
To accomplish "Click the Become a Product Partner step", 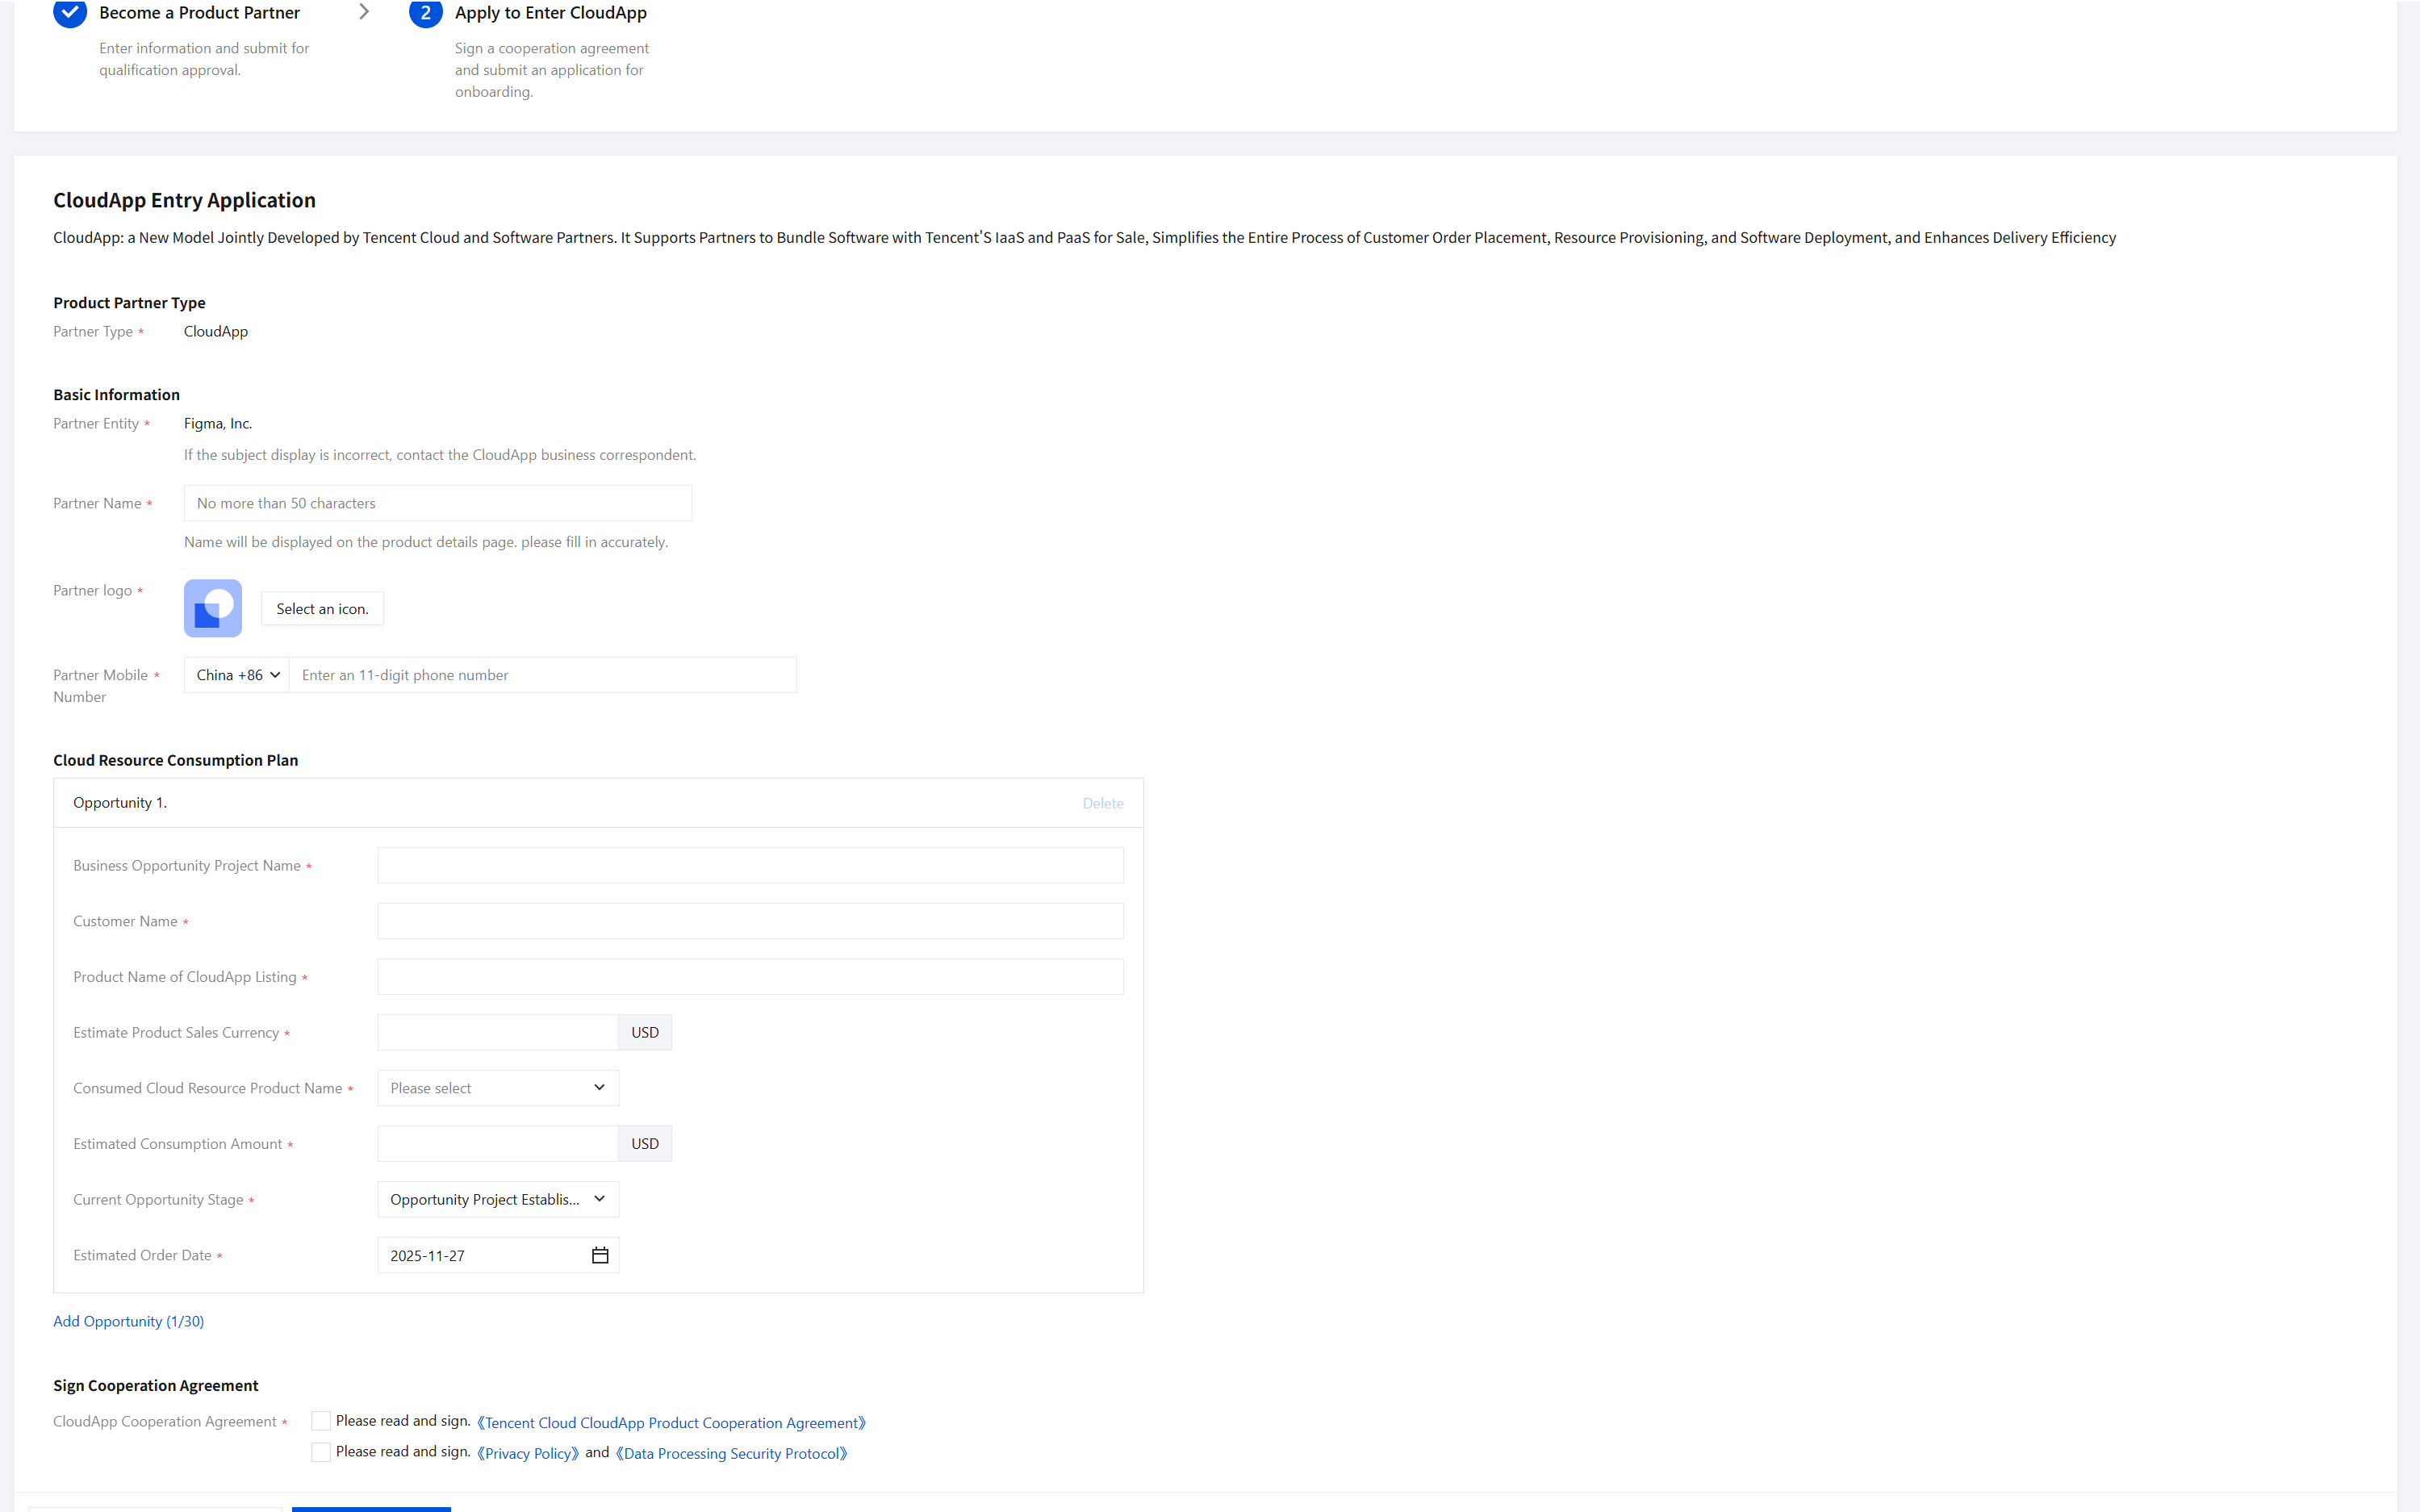I will tap(199, 13).
